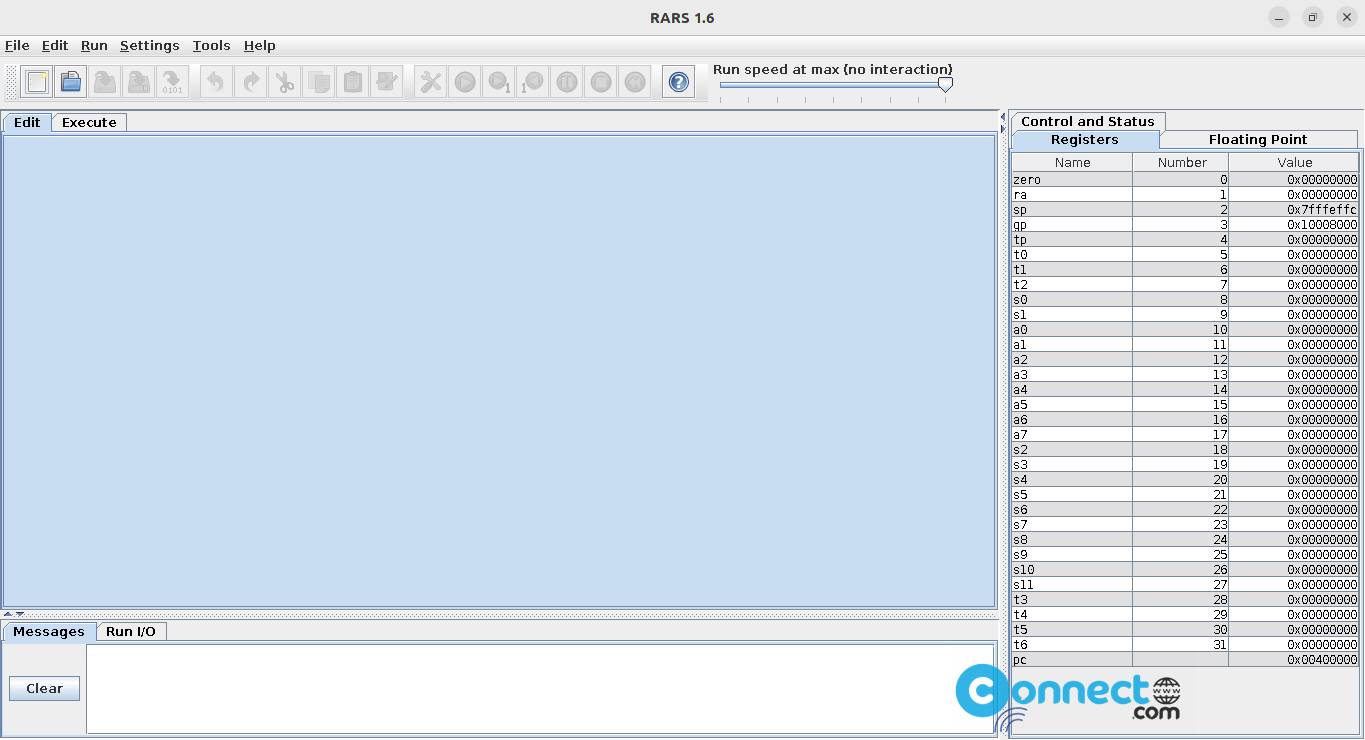Select the a0 register name cell

1072,330
